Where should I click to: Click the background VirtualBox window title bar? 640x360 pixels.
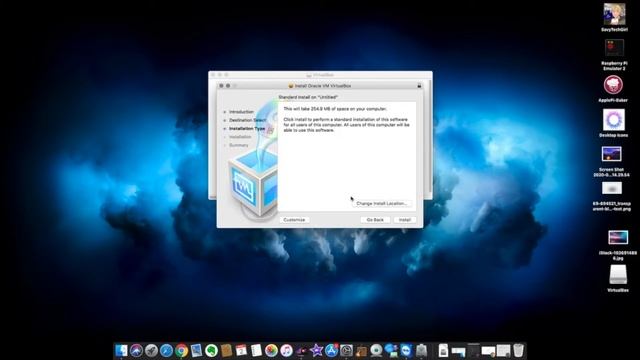coord(320,75)
